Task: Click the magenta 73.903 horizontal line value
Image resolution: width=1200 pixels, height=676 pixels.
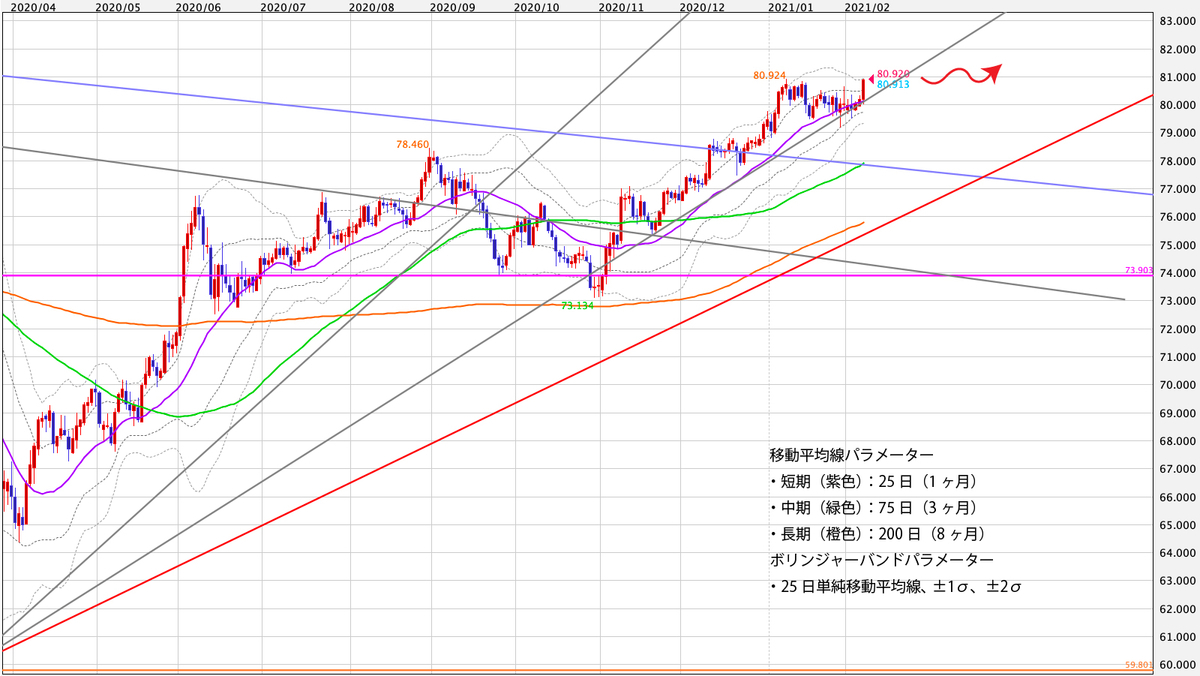Action: click(x=1139, y=271)
